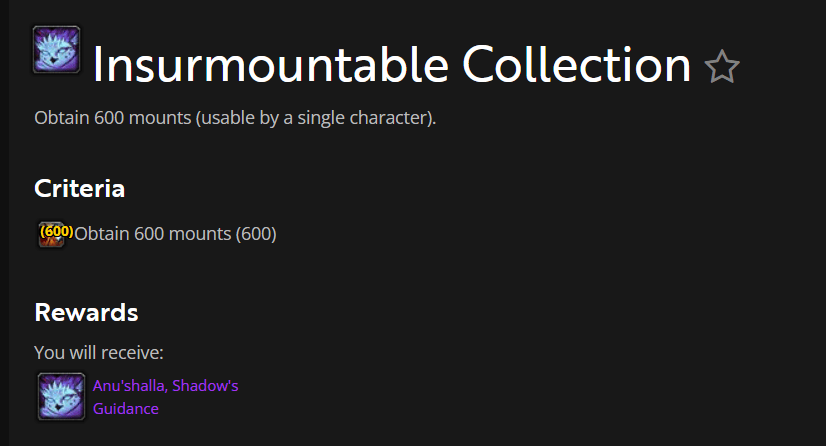
Task: Click the yellow 600 badge on the criteria icon
Action: (57, 230)
